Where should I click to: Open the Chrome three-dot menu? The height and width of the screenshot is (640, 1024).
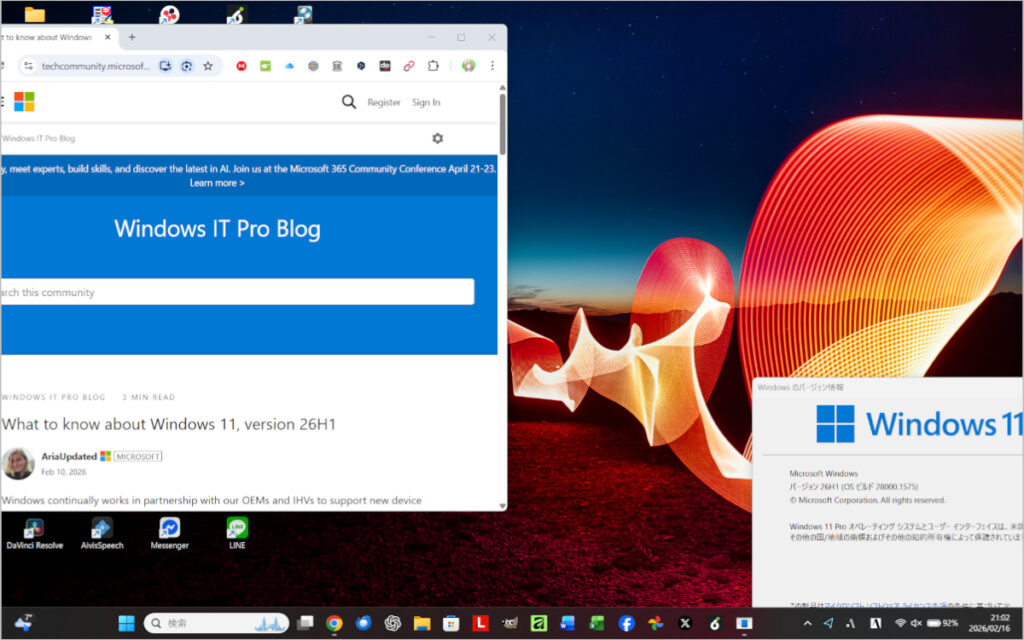(492, 66)
